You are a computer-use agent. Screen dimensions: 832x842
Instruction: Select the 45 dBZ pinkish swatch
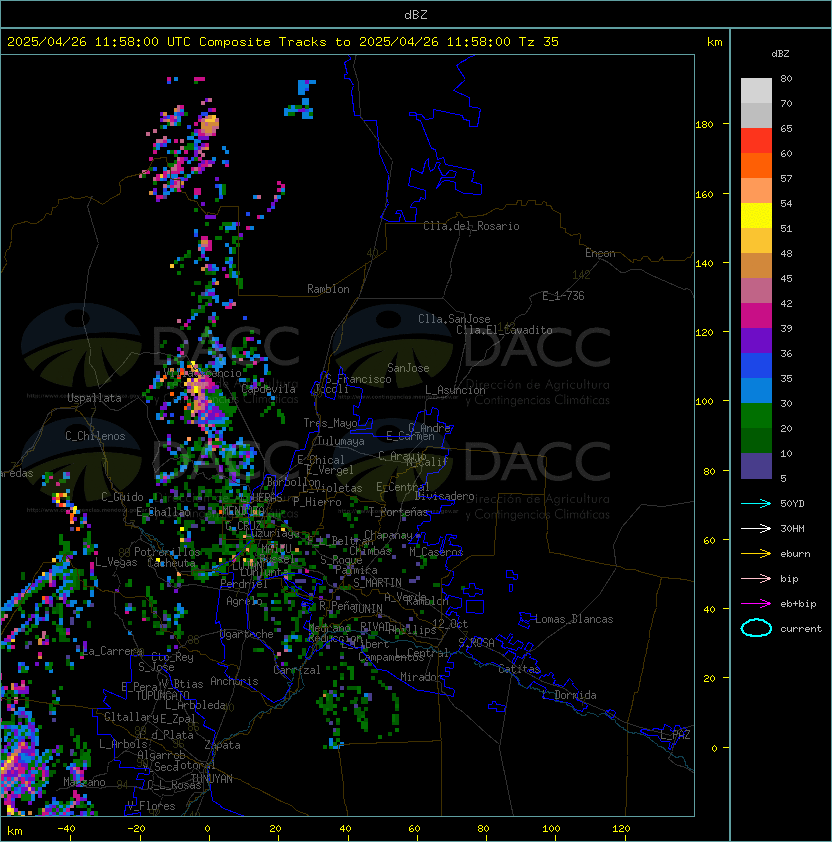(x=756, y=291)
